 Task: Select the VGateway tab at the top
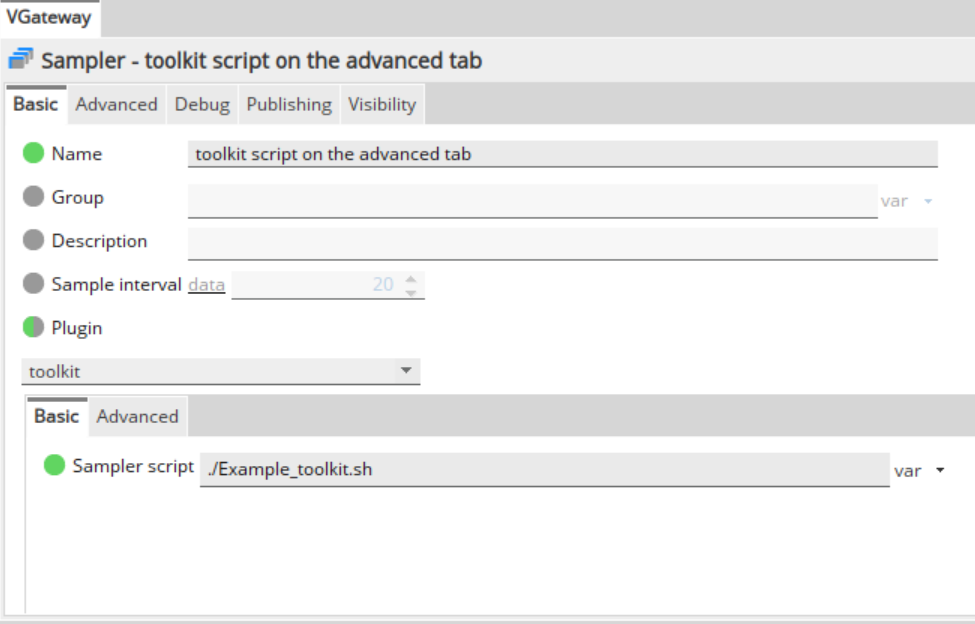point(49,17)
